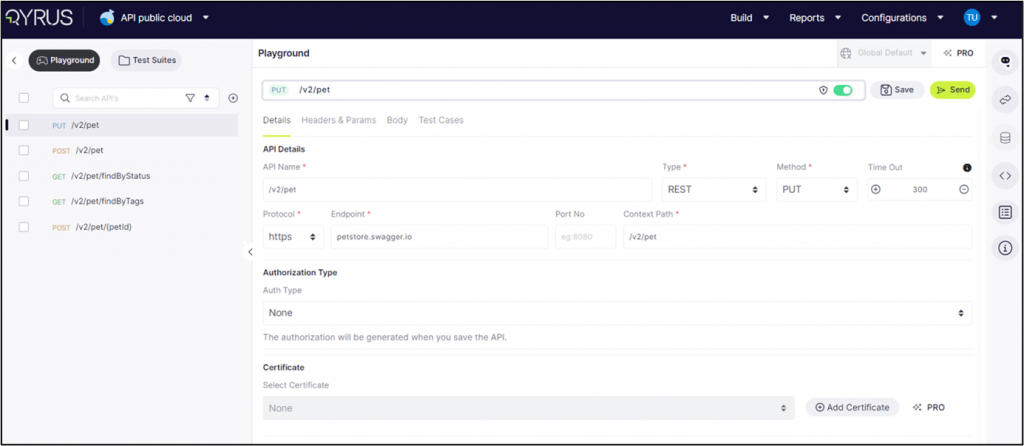This screenshot has height=446, width=1024.
Task: Open the Protocol dropdown showing https
Action: [x=293, y=237]
